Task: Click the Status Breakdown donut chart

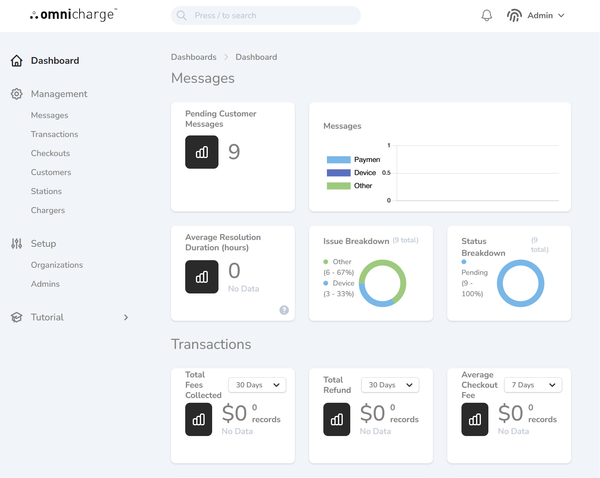Action: 520,283
